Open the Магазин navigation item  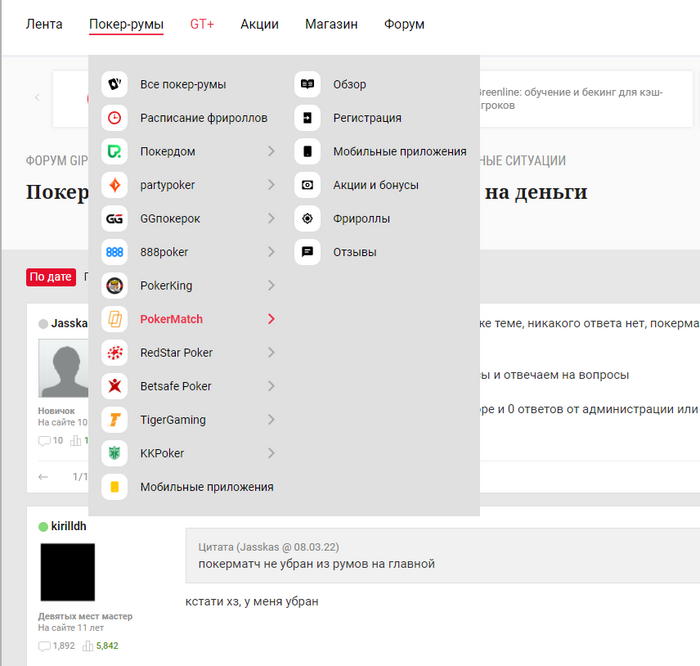tap(331, 24)
